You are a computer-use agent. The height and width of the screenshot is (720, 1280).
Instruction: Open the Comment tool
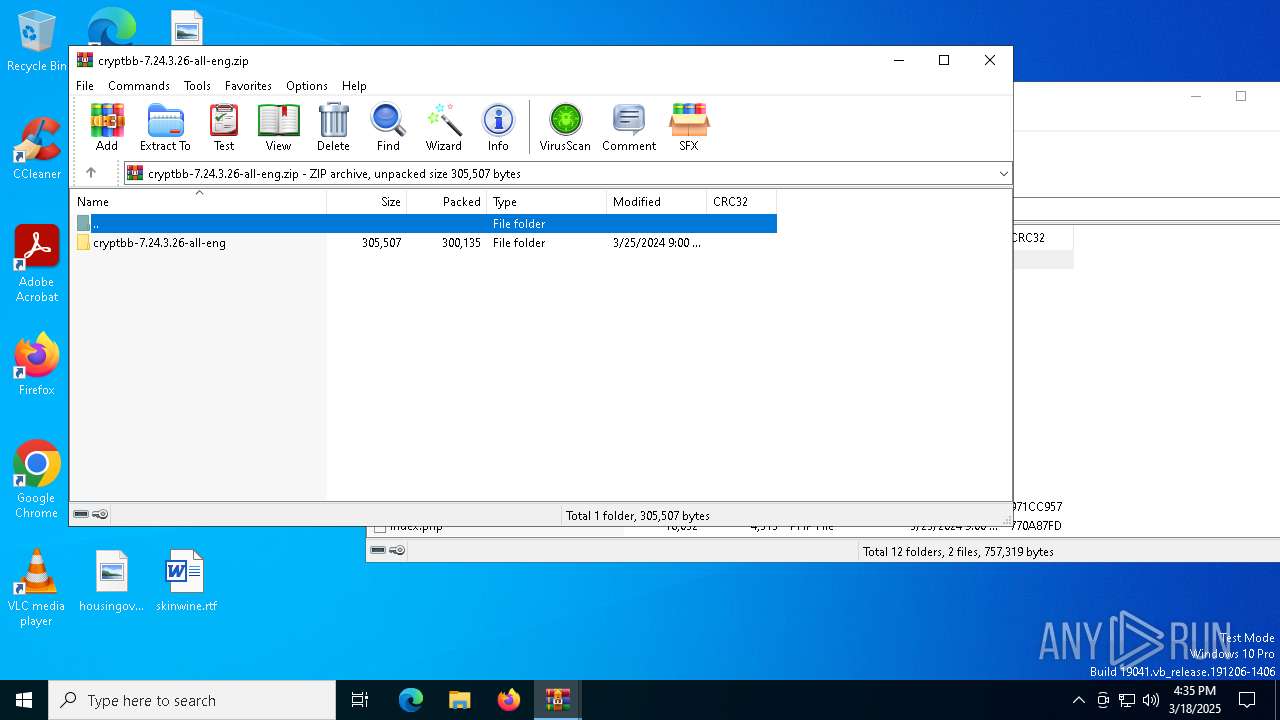coord(629,127)
